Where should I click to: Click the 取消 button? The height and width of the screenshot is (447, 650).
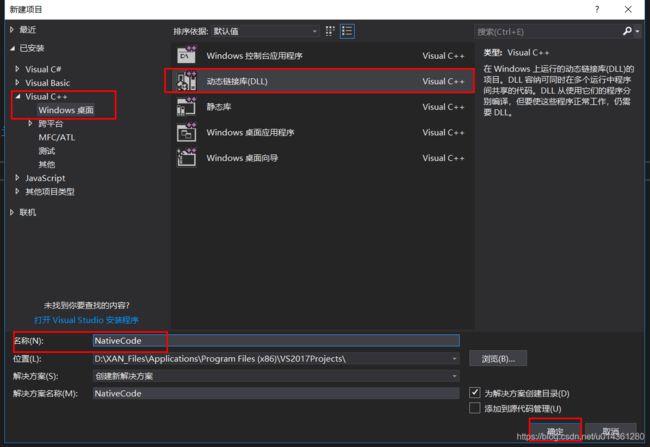[611, 431]
